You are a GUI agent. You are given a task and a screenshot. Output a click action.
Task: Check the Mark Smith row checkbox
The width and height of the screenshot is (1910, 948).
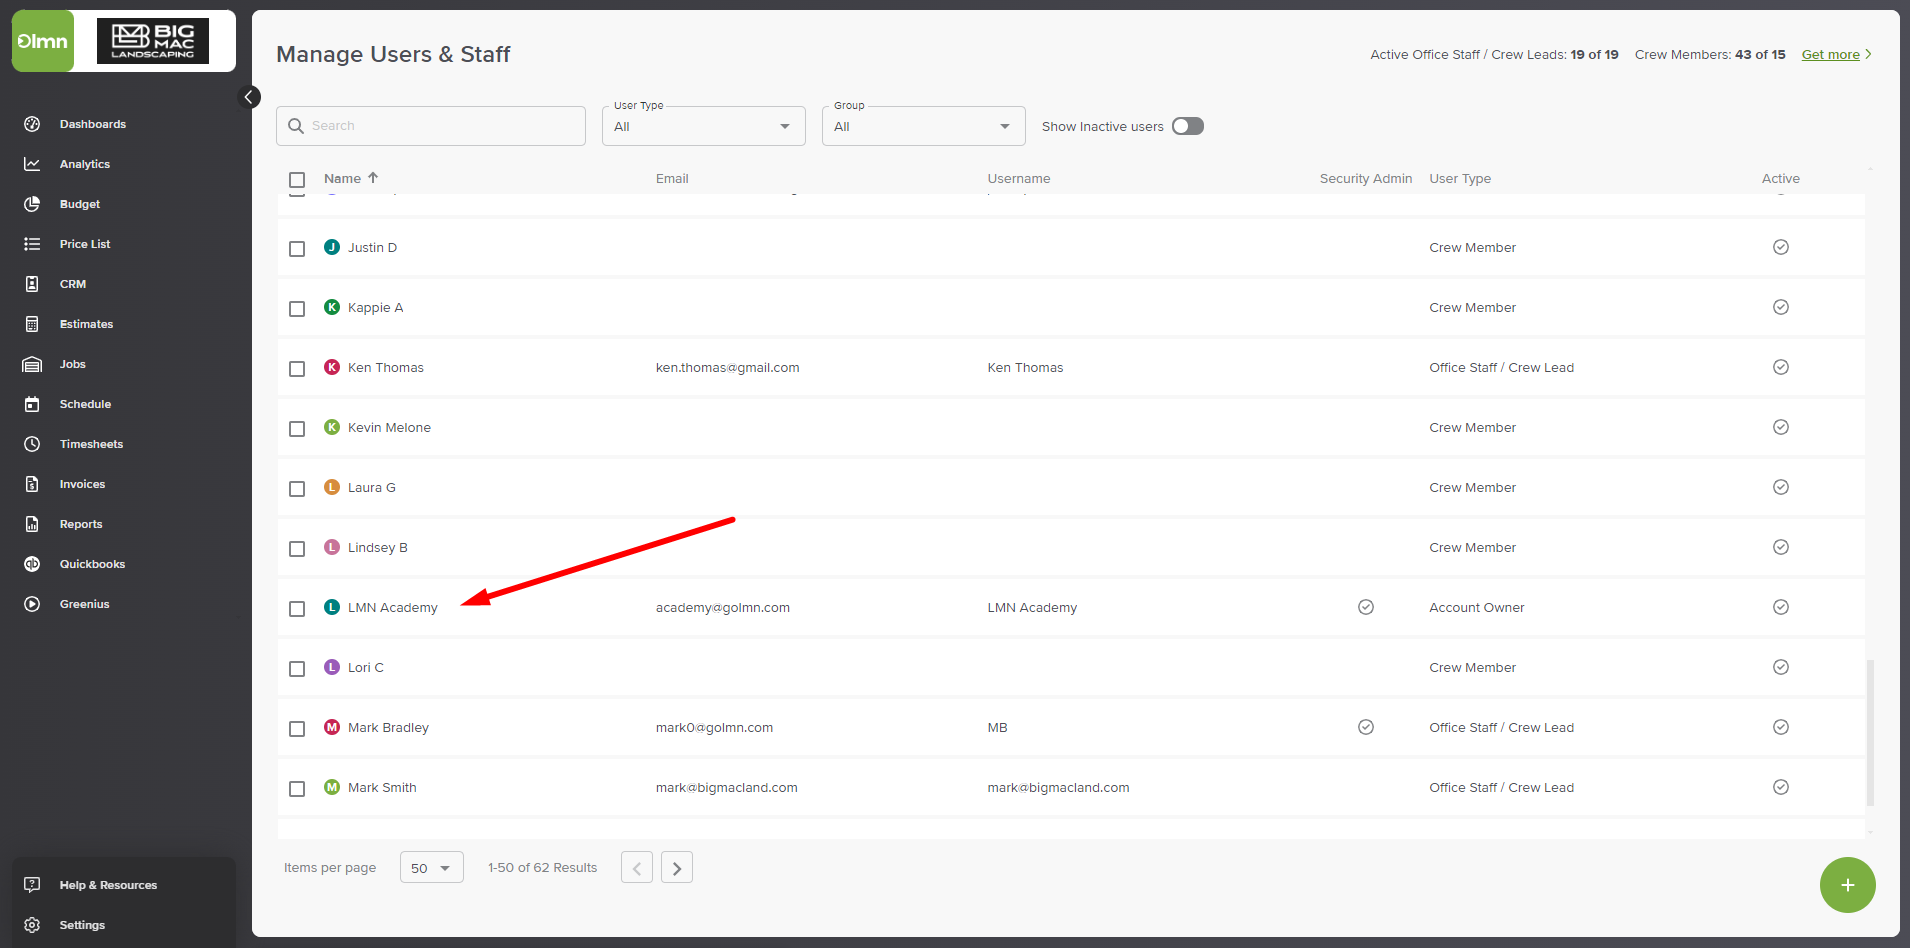coord(297,789)
